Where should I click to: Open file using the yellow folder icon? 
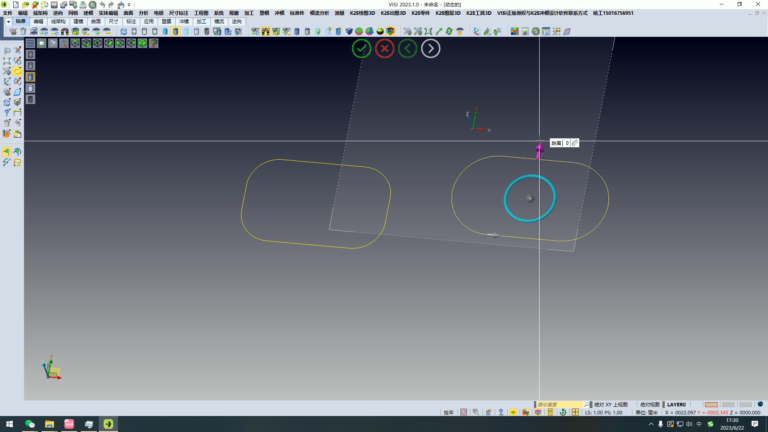click(x=25, y=4)
